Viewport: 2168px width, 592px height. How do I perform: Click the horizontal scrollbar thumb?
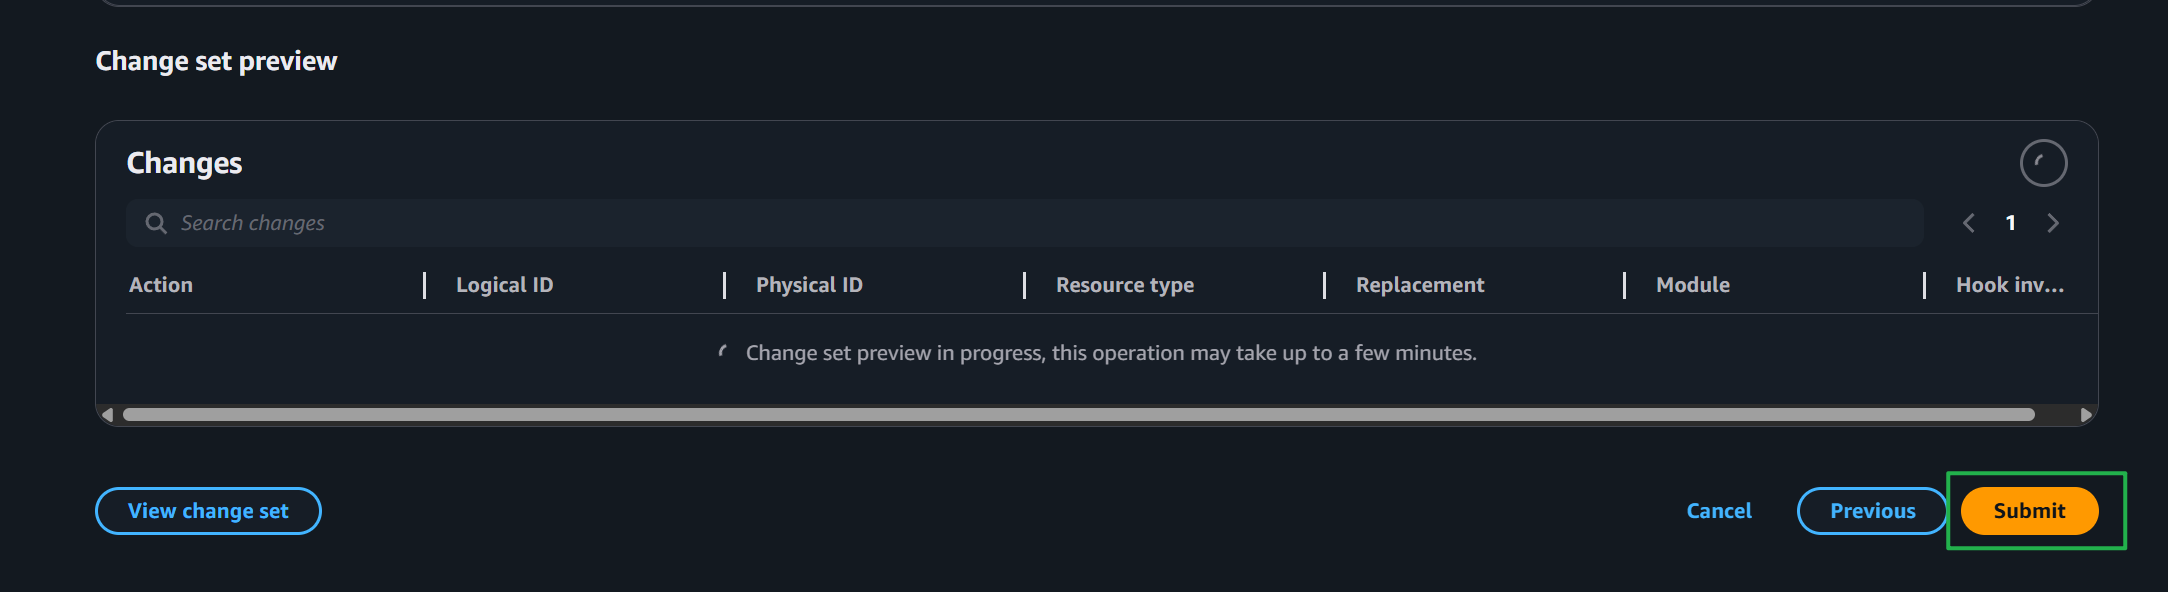tap(1078, 415)
